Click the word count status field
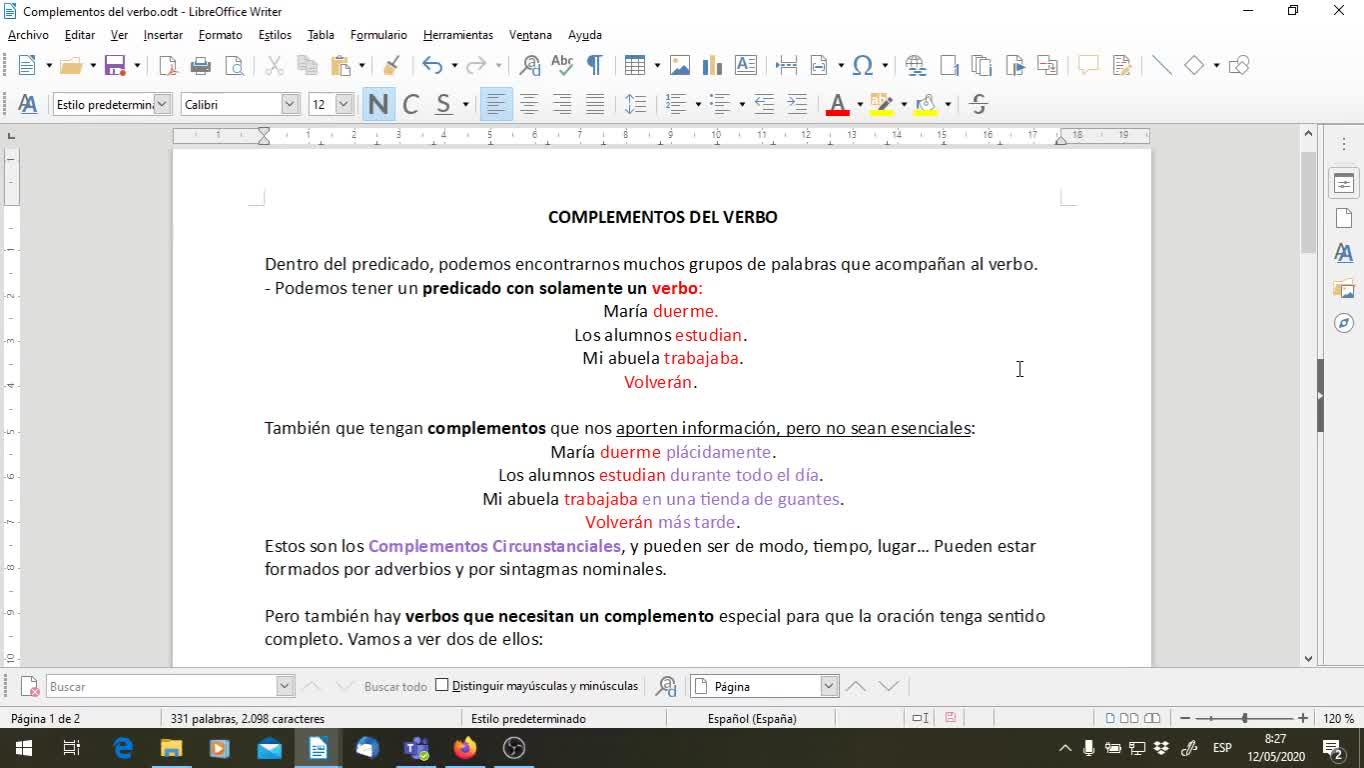 coord(248,718)
